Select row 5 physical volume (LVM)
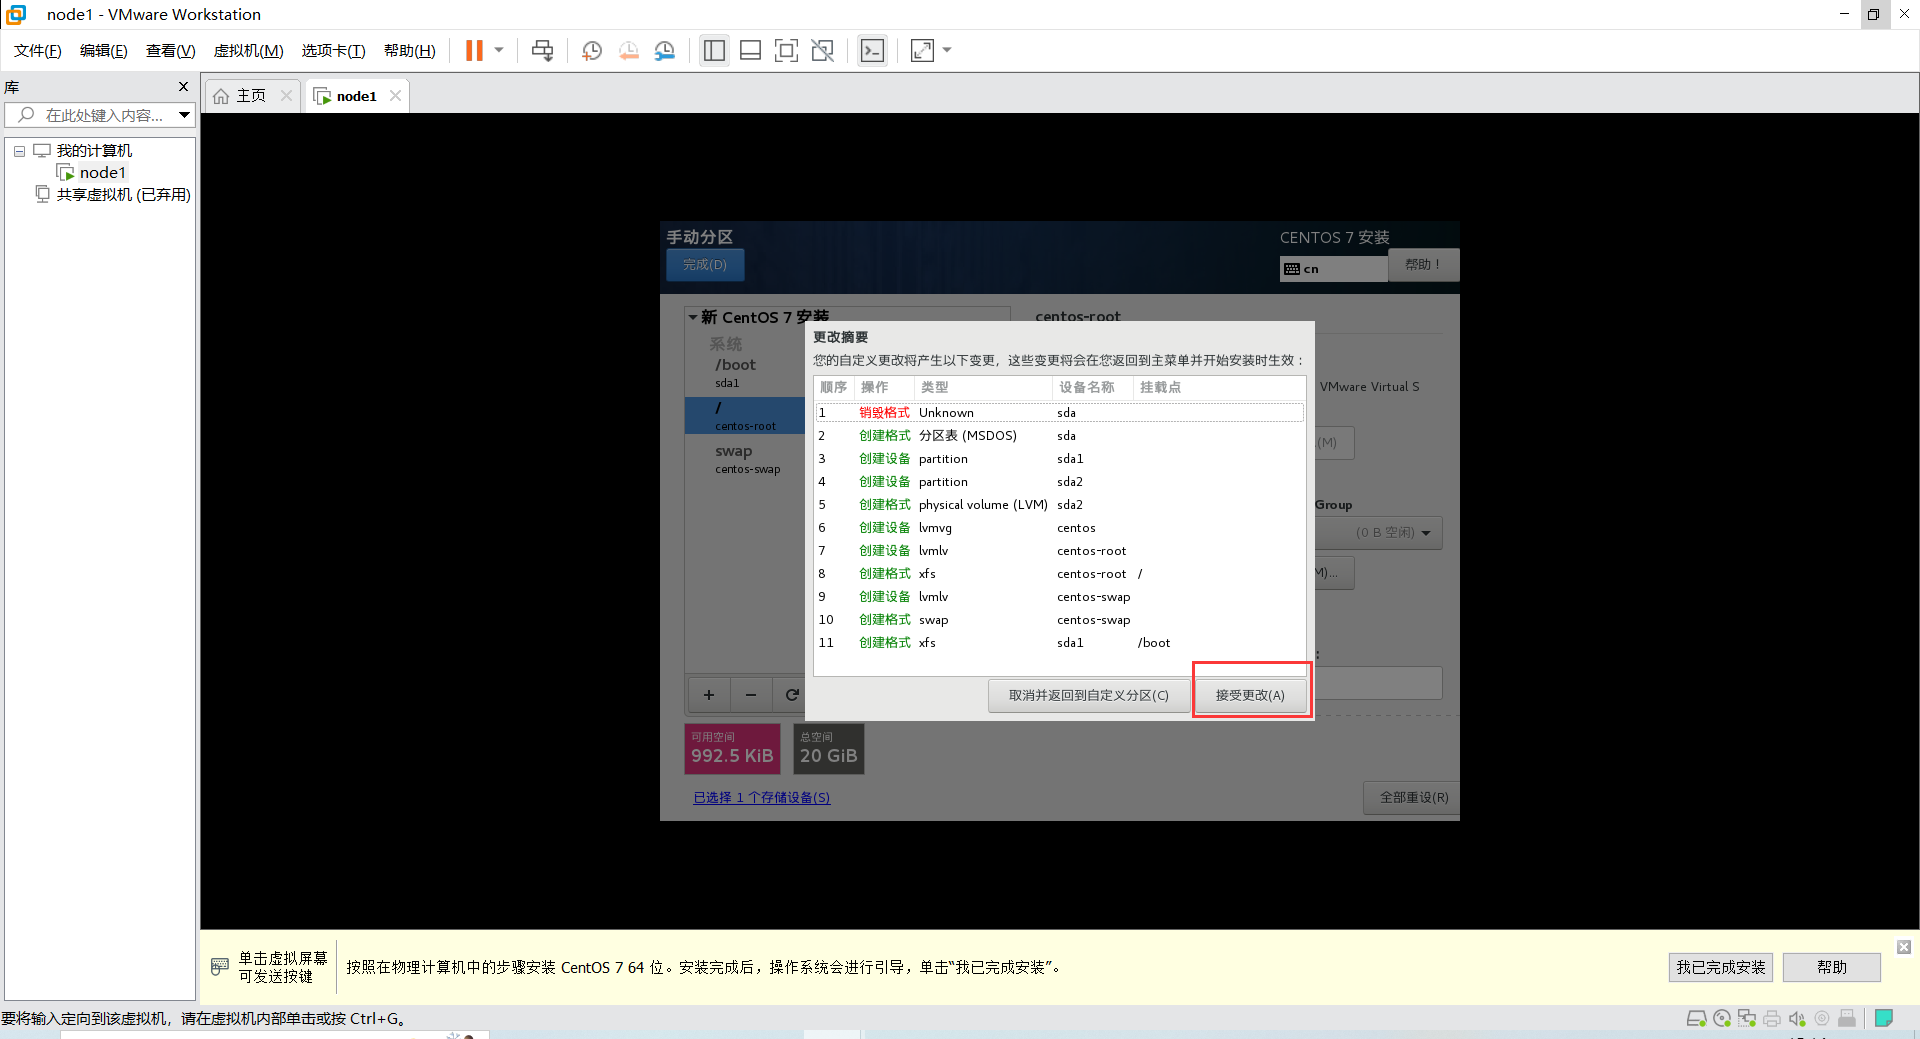The height and width of the screenshot is (1039, 1920). [1060, 504]
